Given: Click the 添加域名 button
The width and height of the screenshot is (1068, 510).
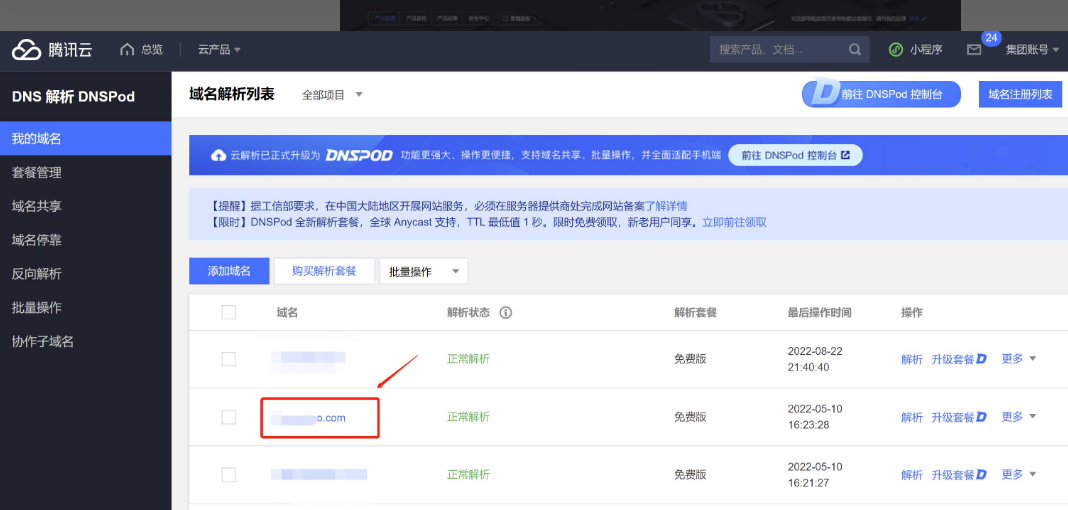Looking at the screenshot, I should pos(229,271).
